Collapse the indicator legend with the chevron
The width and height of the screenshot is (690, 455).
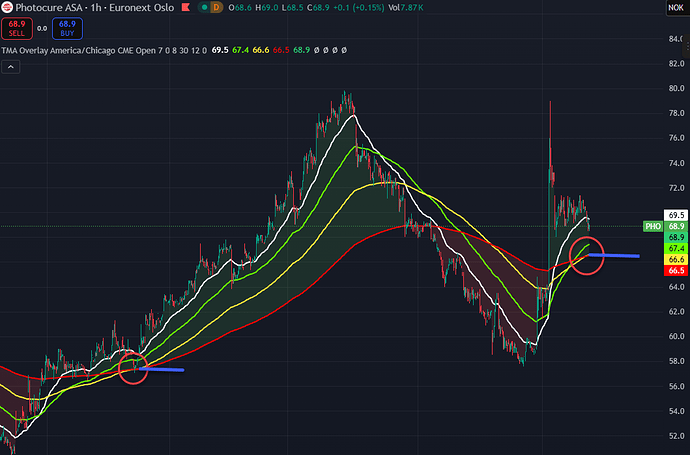point(12,67)
